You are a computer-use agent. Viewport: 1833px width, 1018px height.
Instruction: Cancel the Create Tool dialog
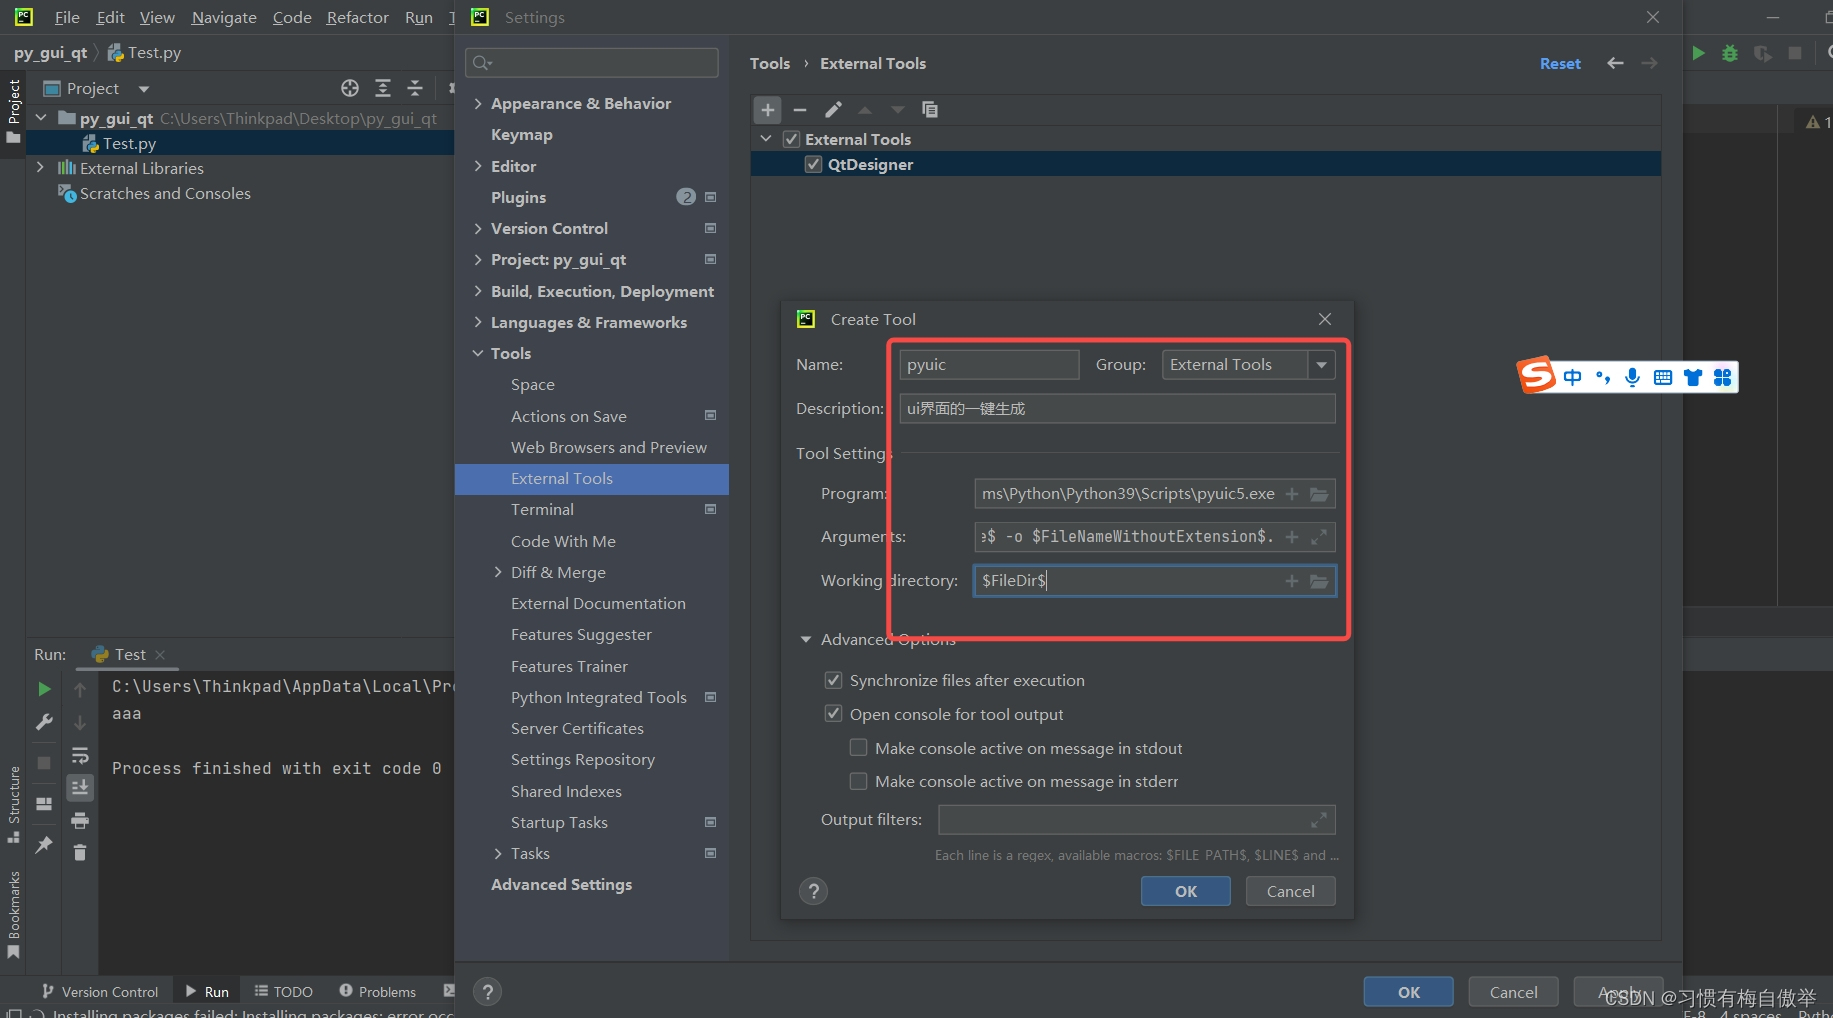pos(1290,891)
